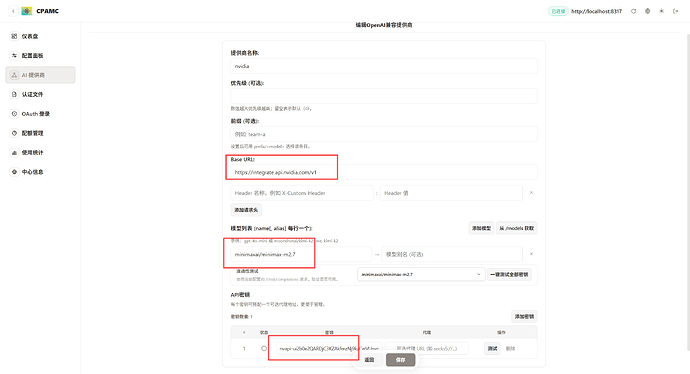The width and height of the screenshot is (690, 374).
Task: Collapse the sidebar with the back arrow
Action: point(13,11)
